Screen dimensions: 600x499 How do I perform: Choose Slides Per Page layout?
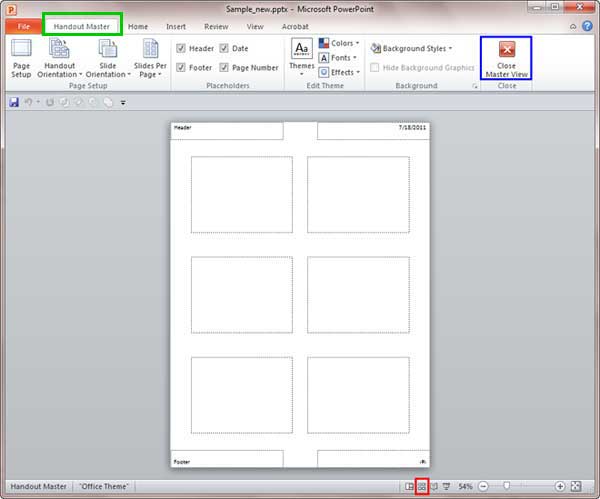150,59
